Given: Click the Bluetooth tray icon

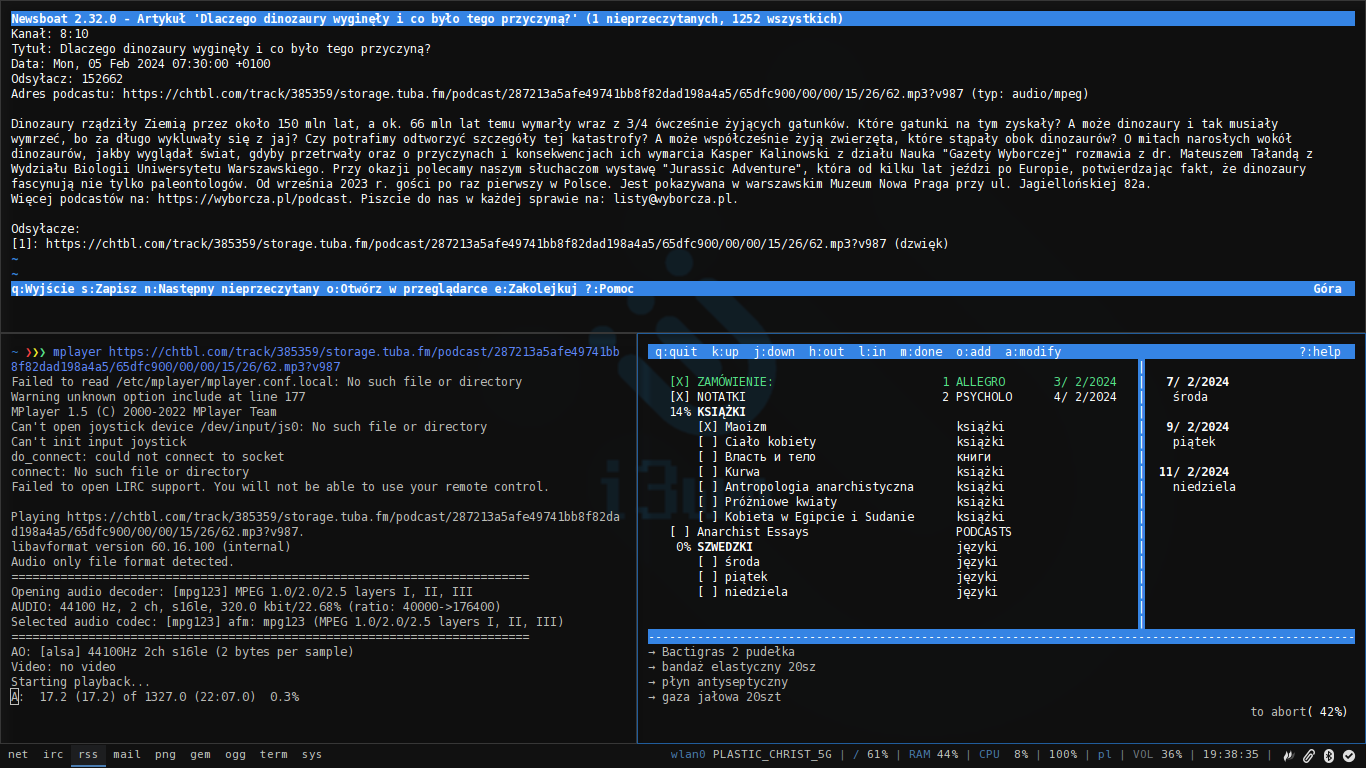Looking at the screenshot, I should [1329, 755].
